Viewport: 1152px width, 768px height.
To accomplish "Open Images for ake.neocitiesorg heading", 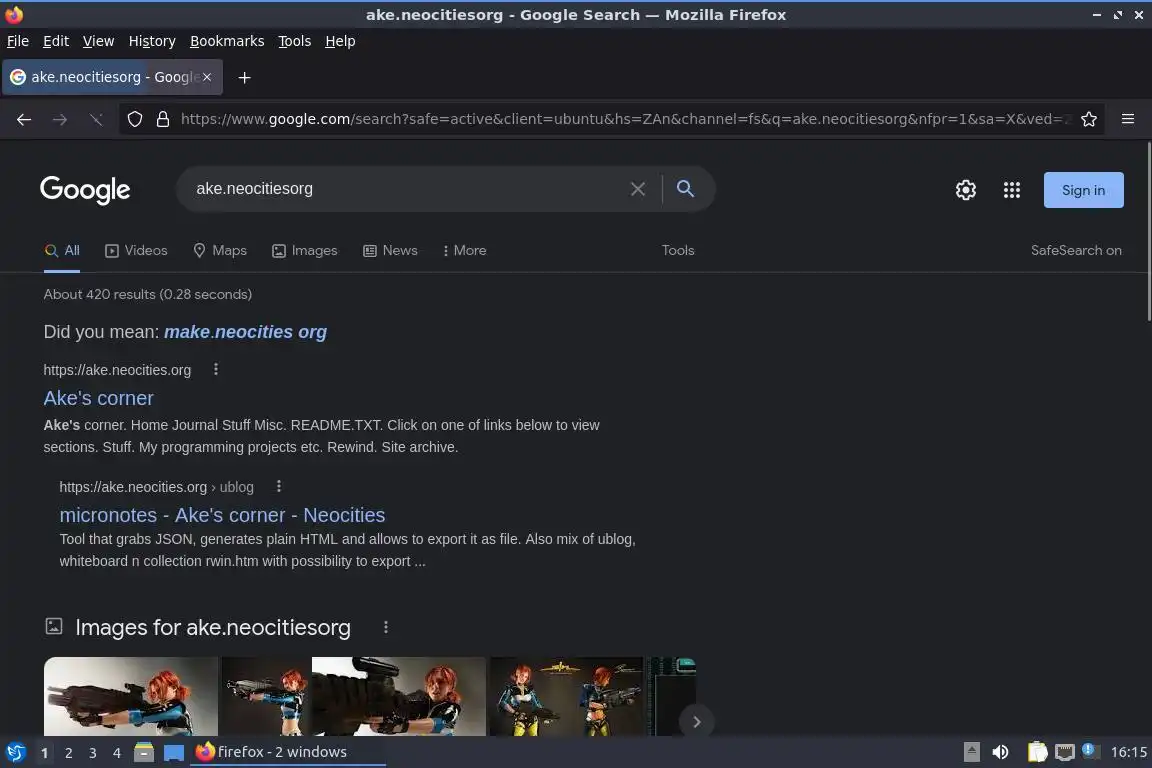I will 212,628.
